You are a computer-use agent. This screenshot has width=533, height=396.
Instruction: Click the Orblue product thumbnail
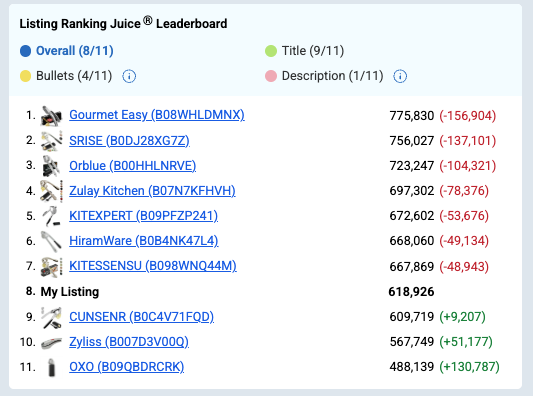(51, 166)
